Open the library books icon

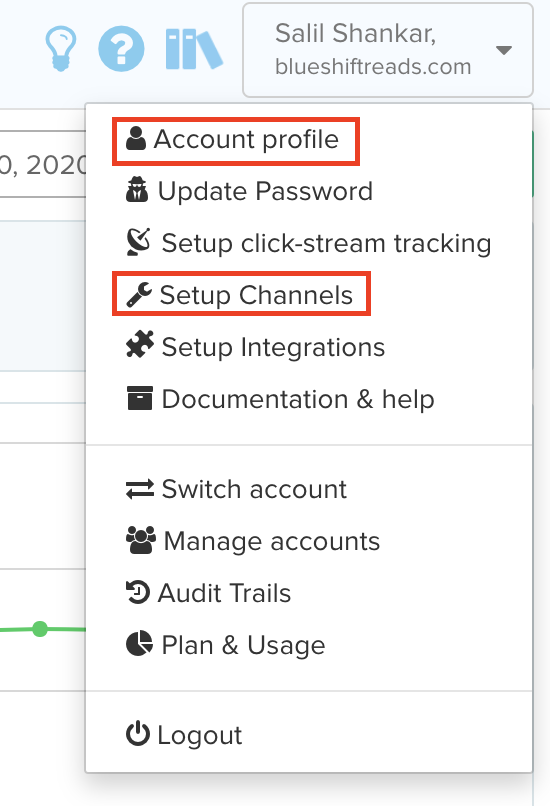coord(194,49)
